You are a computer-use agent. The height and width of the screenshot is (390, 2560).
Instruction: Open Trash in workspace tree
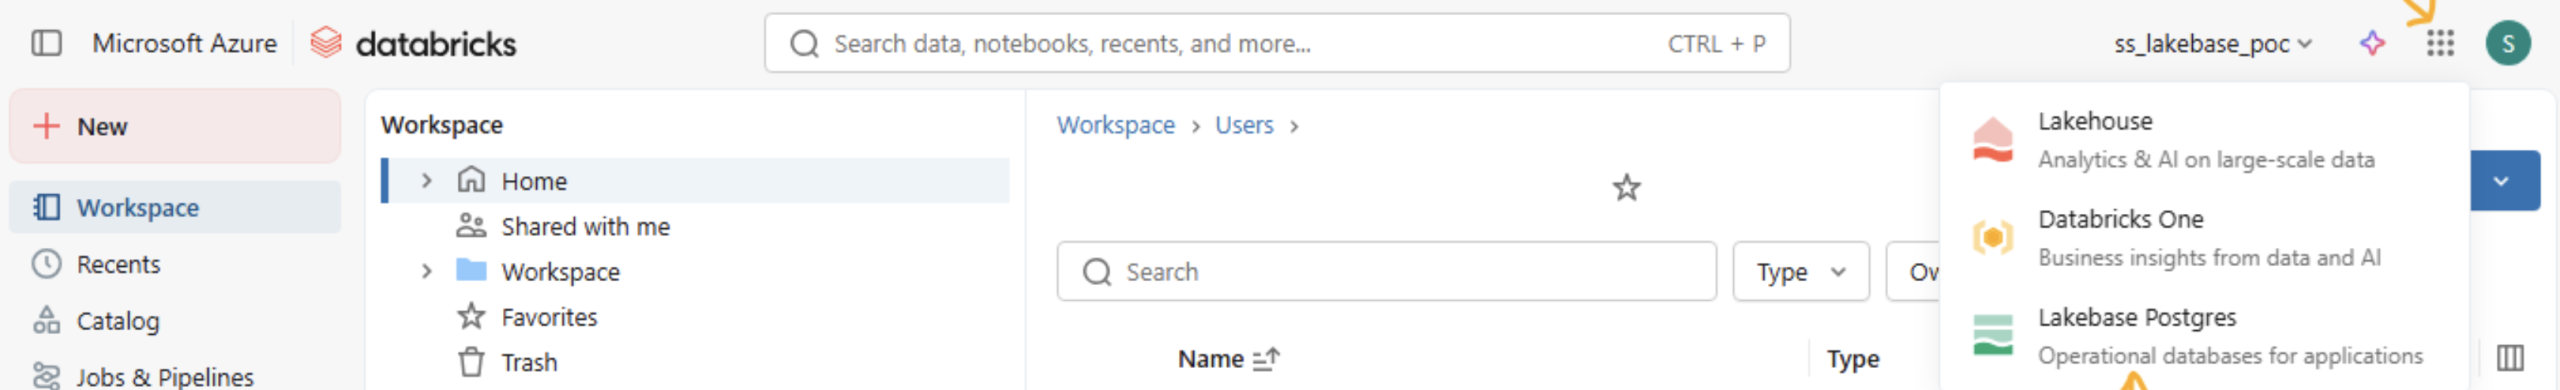point(529,362)
